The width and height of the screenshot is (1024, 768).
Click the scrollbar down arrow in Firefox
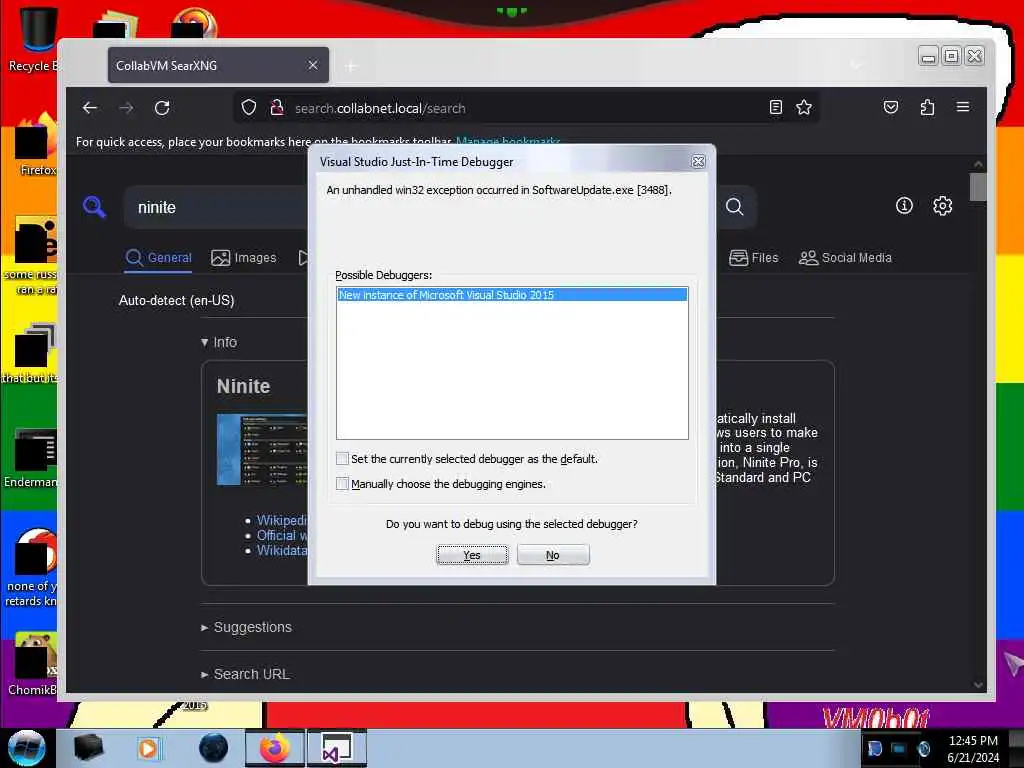tap(978, 684)
